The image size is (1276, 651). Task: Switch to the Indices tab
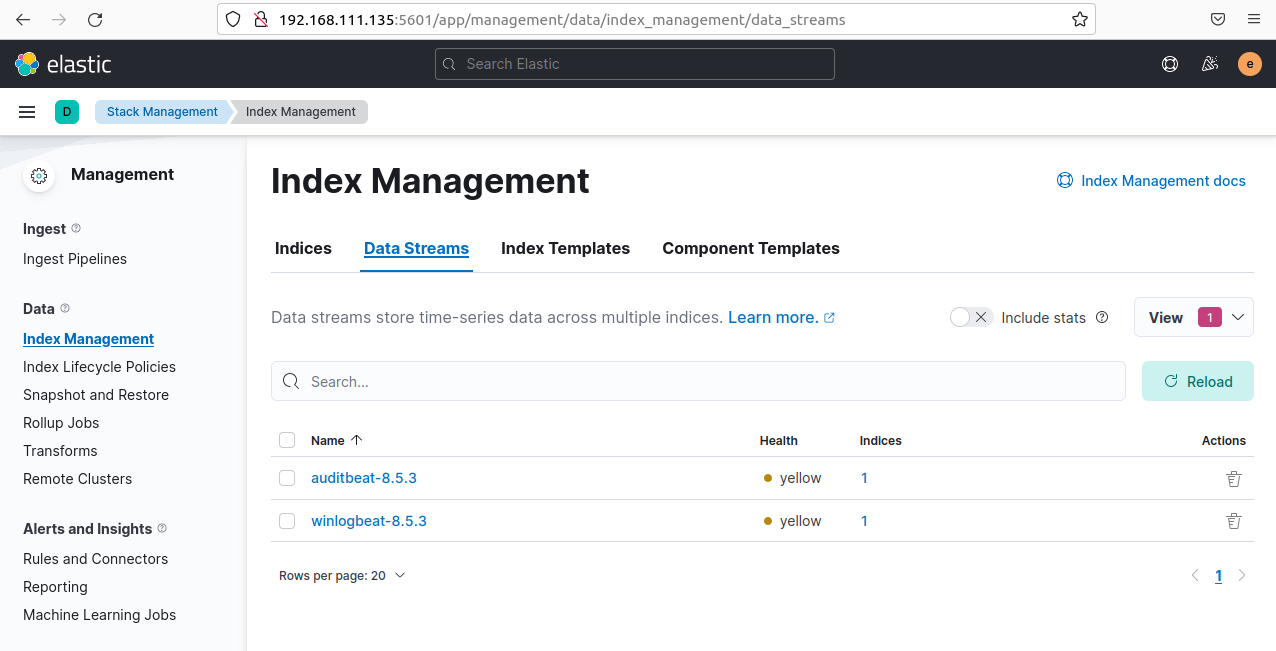tap(303, 249)
